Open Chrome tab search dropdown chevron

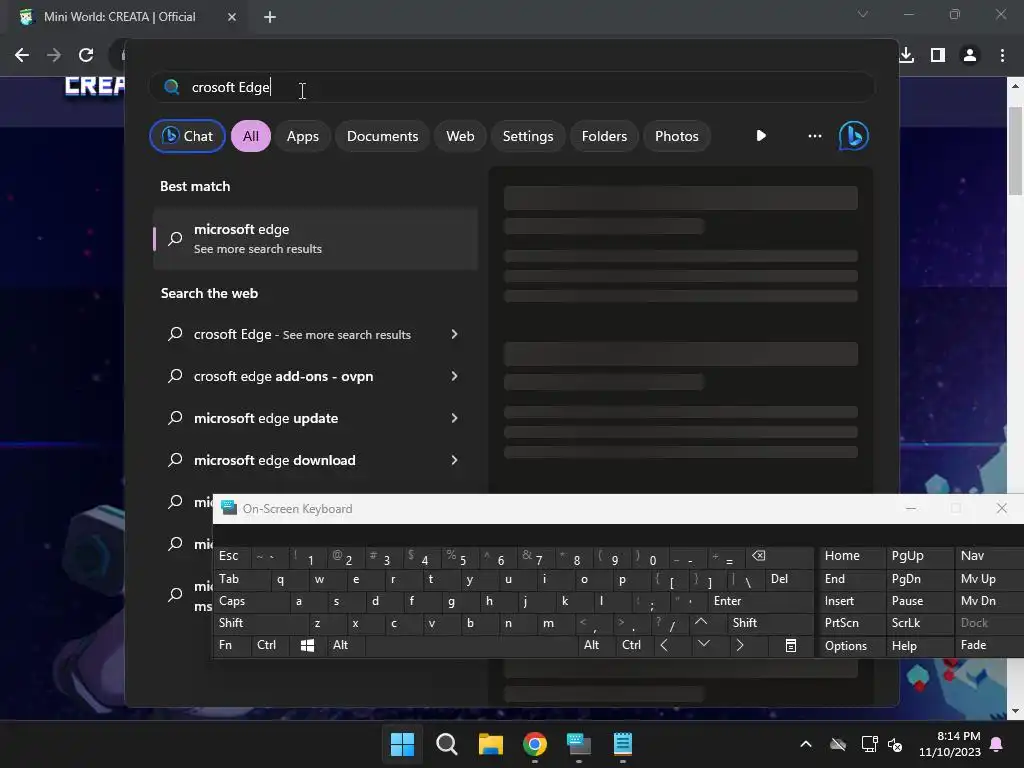863,14
